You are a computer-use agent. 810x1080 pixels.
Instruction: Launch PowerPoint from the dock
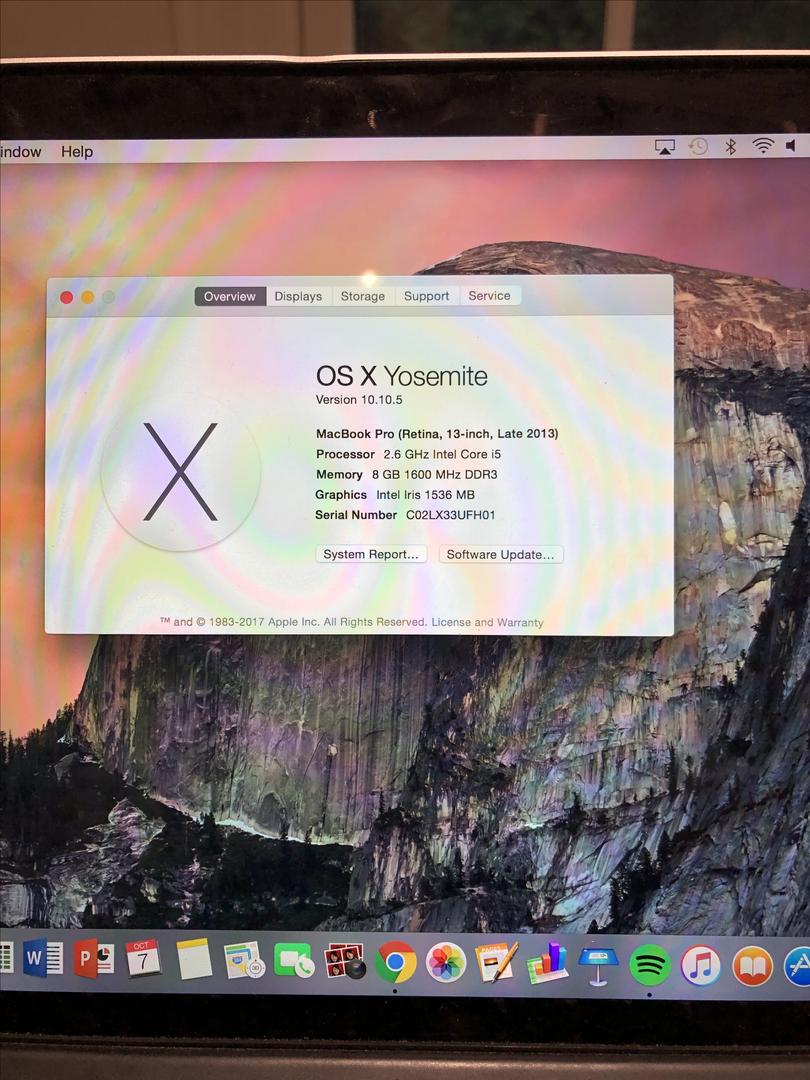pos(94,959)
